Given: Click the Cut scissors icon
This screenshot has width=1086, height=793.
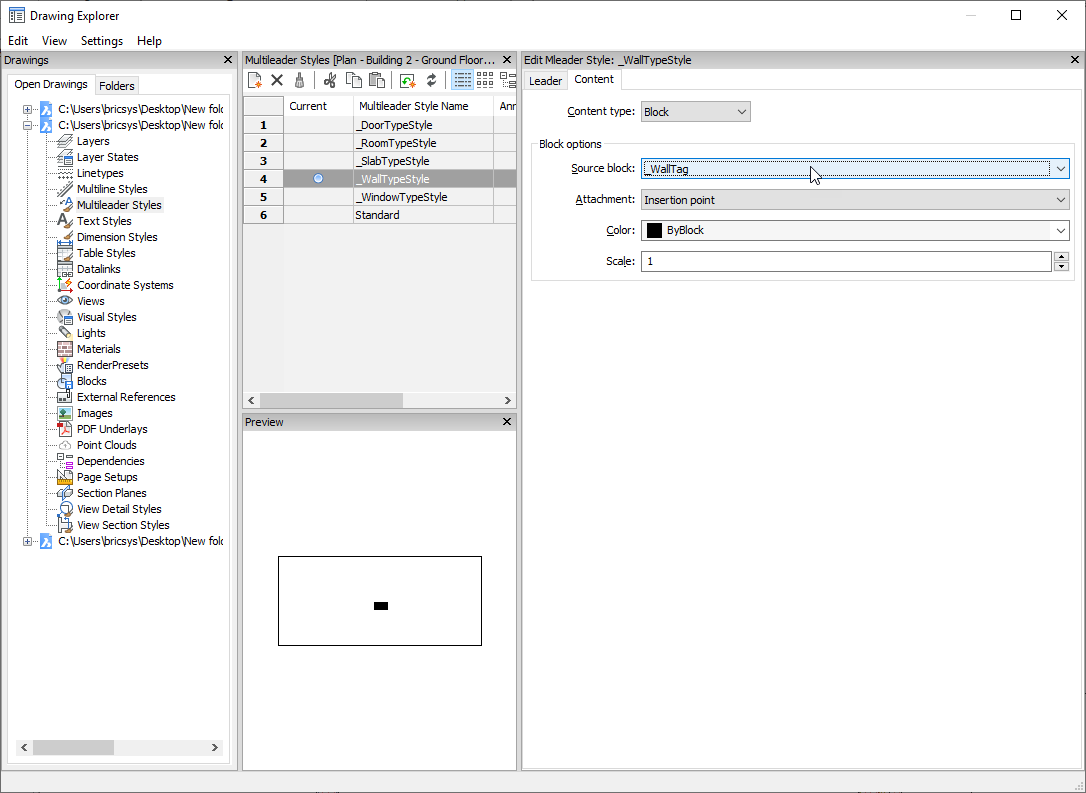Looking at the screenshot, I should pyautogui.click(x=330, y=81).
